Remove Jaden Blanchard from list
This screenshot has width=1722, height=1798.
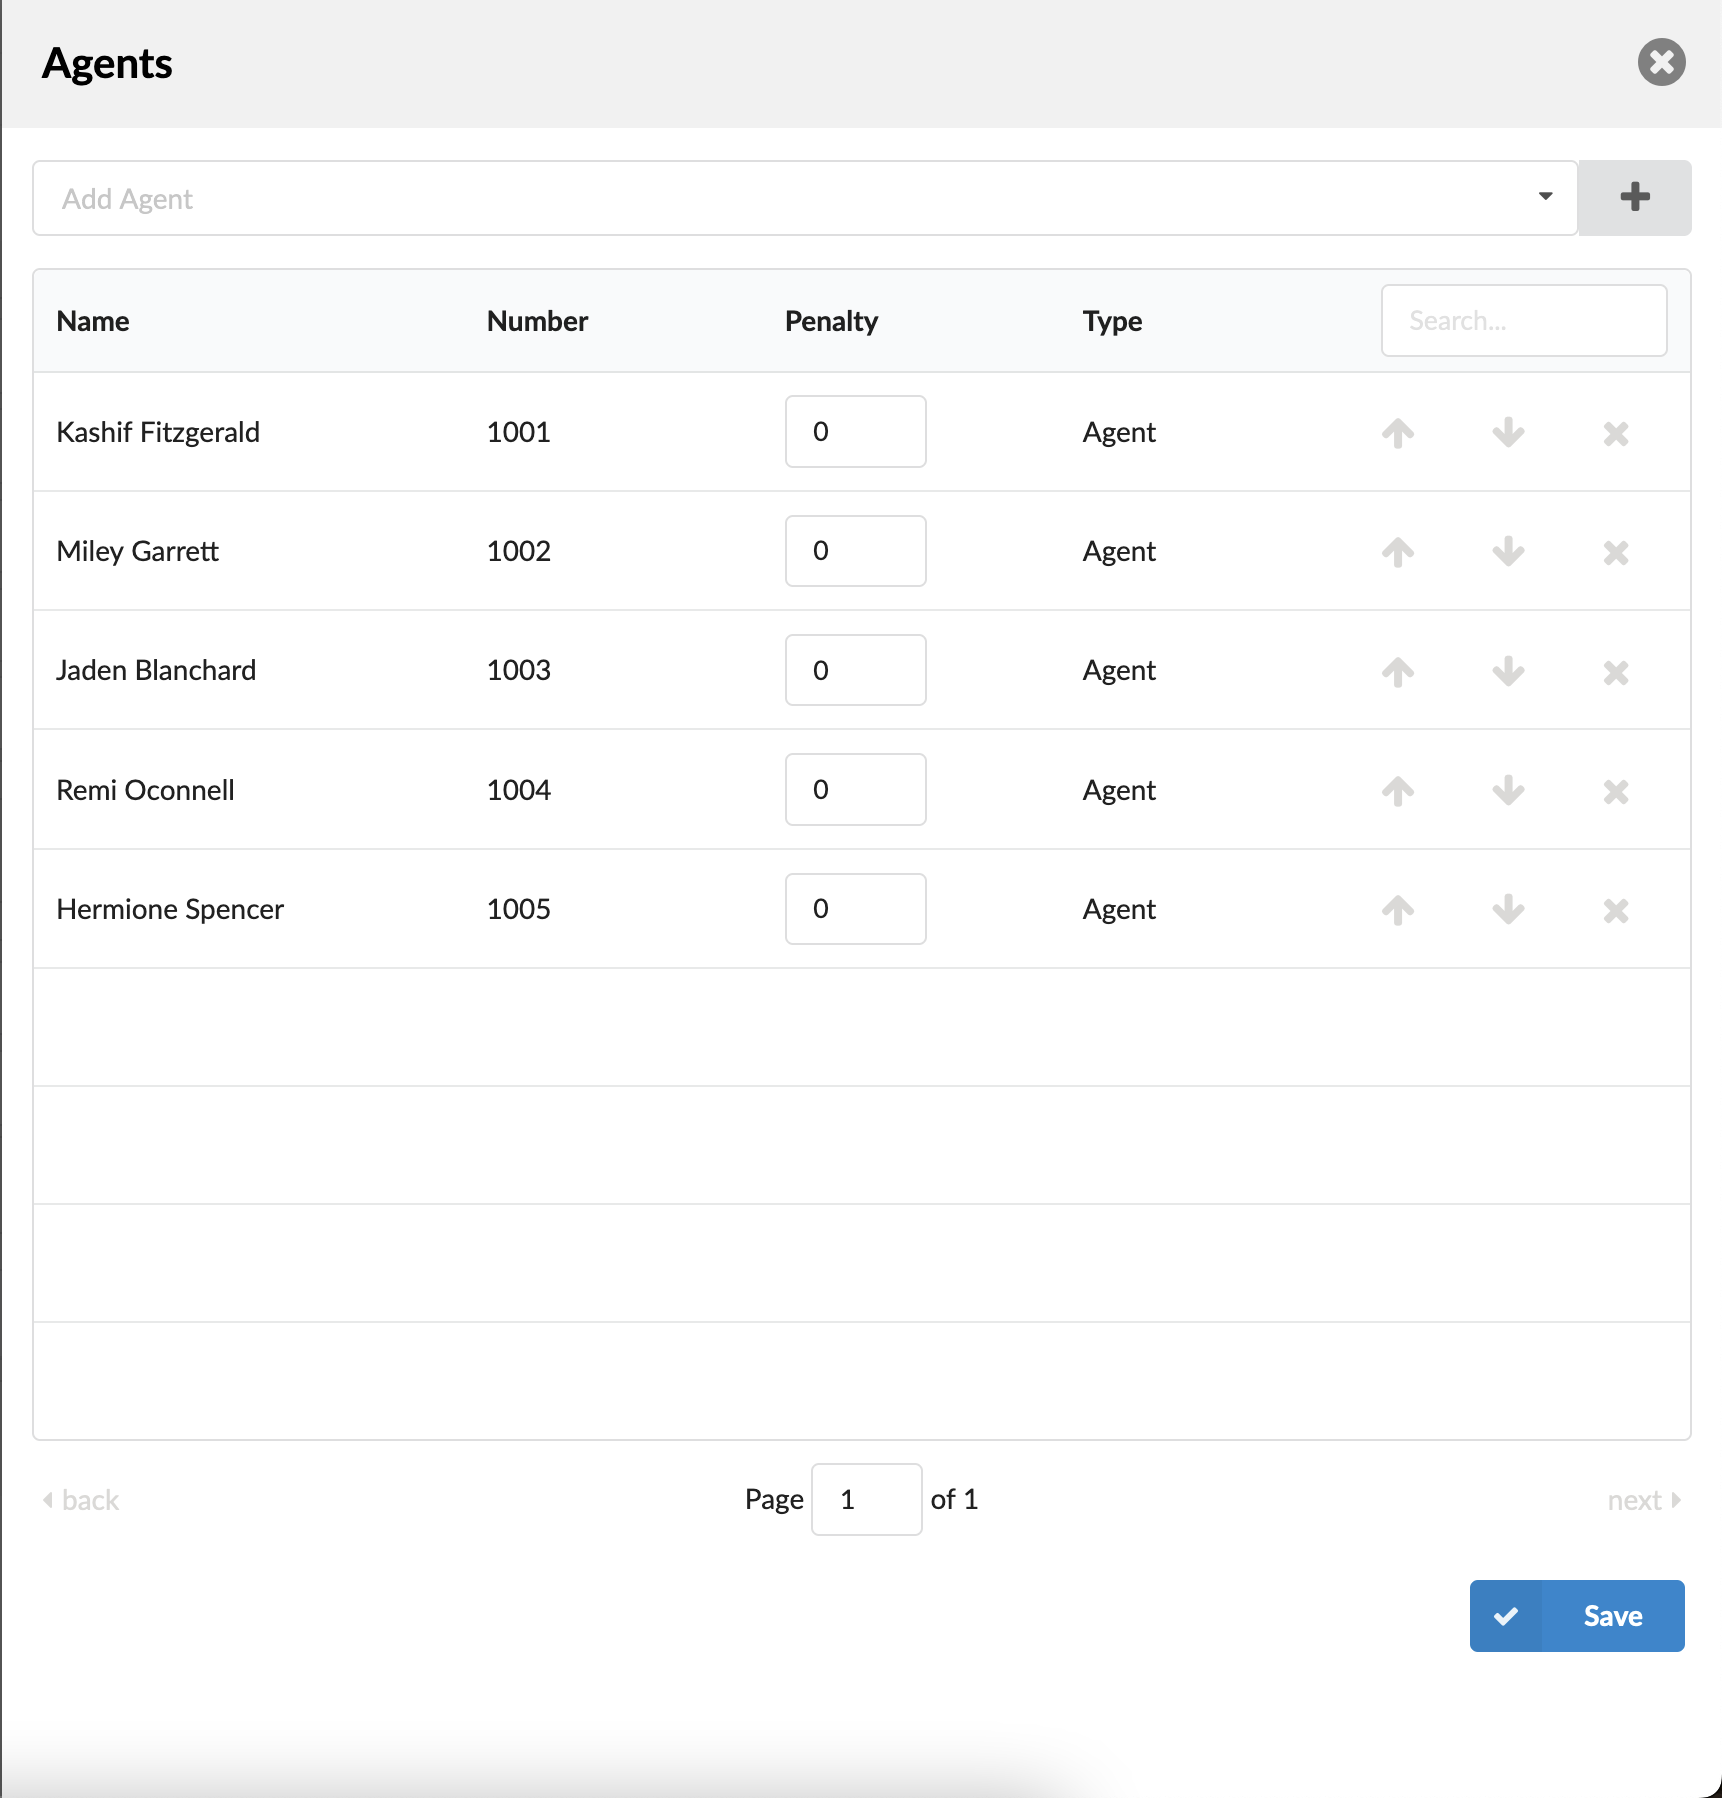1616,673
